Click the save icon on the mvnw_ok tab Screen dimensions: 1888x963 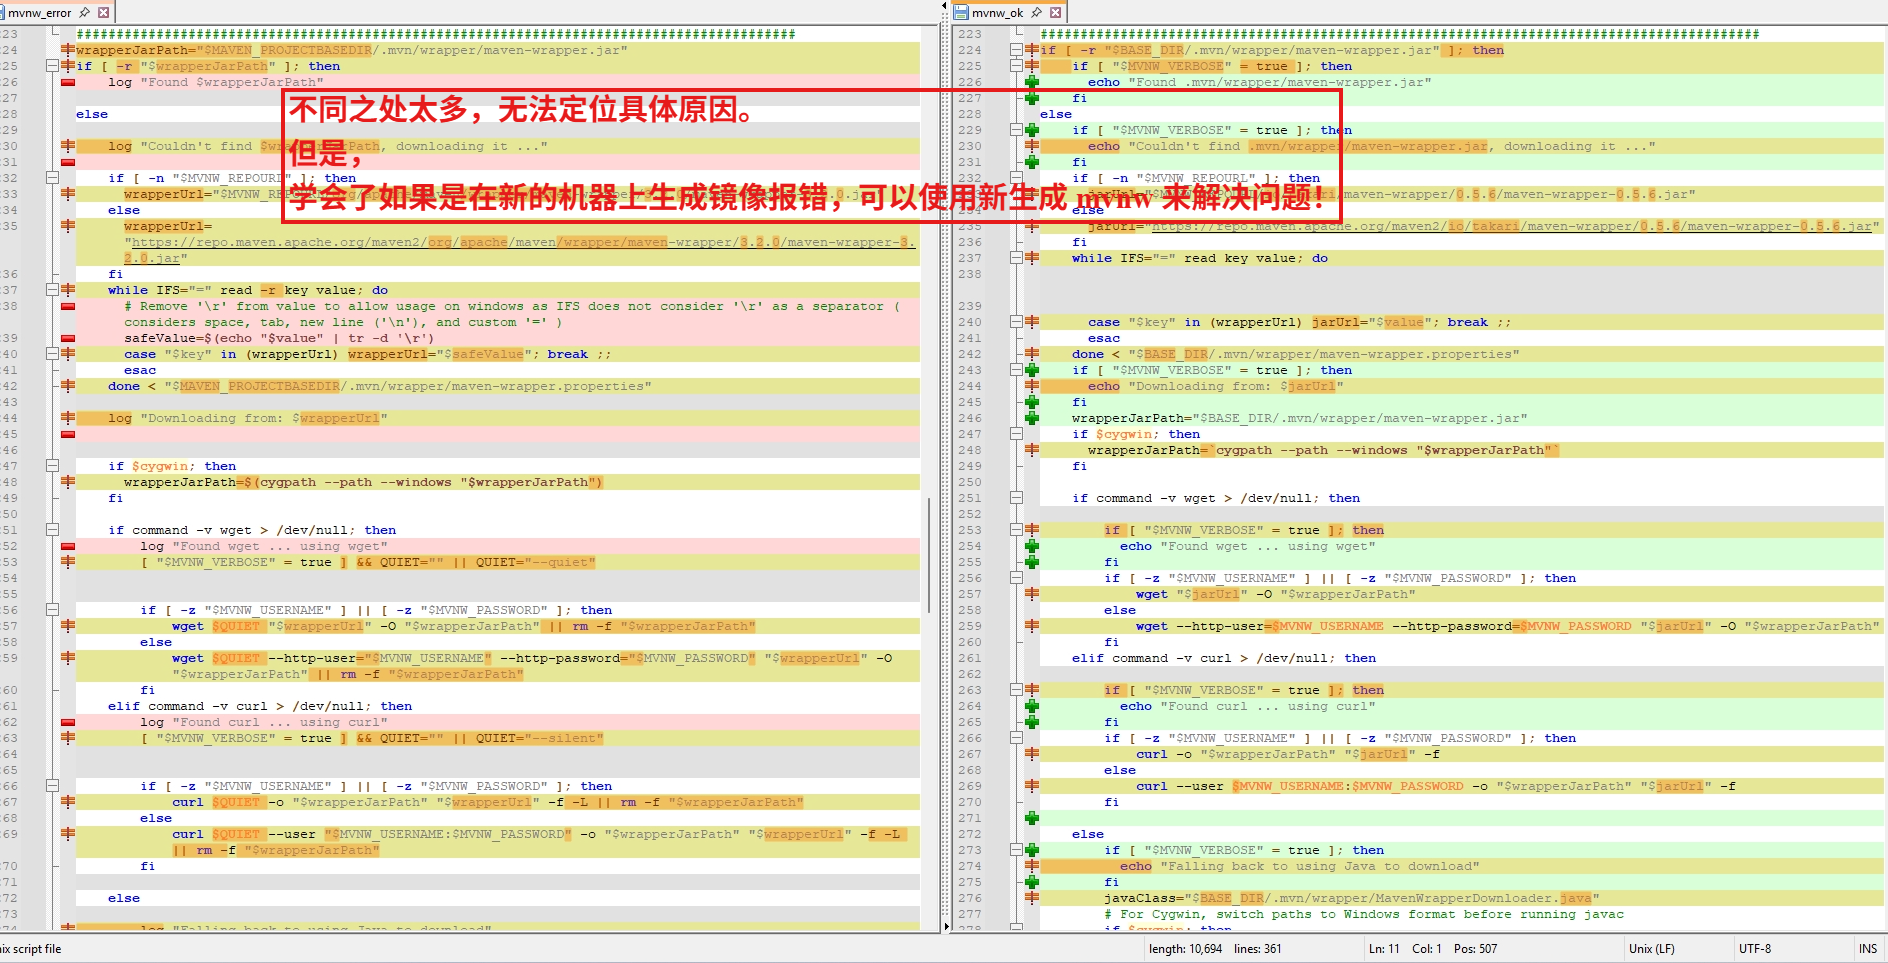click(963, 12)
